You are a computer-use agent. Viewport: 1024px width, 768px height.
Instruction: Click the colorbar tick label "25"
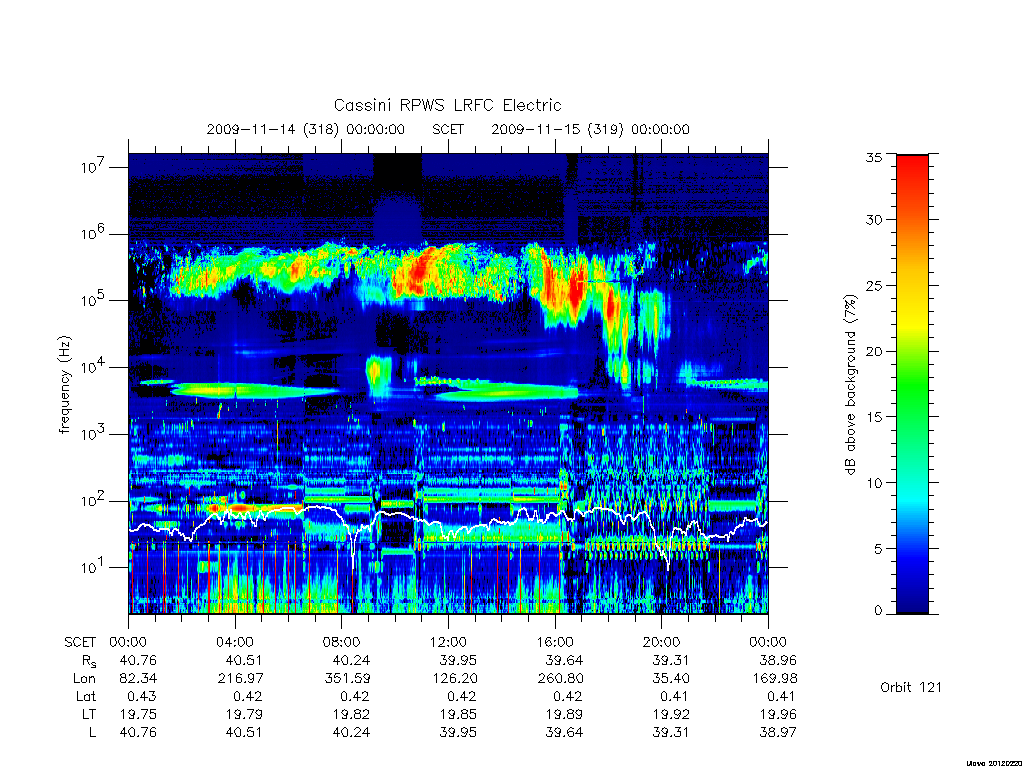873,285
